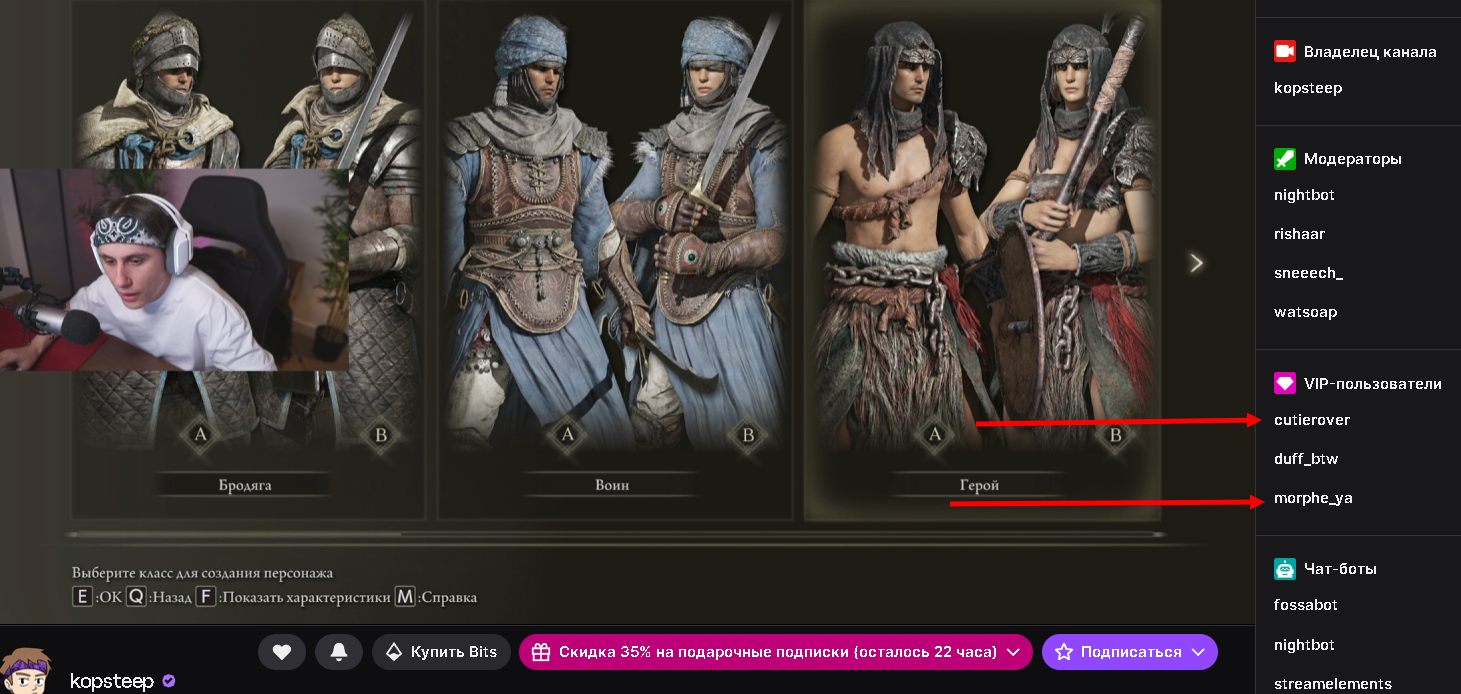Open VIP user cutierover's profile
Image resolution: width=1461 pixels, height=694 pixels.
coord(1312,420)
